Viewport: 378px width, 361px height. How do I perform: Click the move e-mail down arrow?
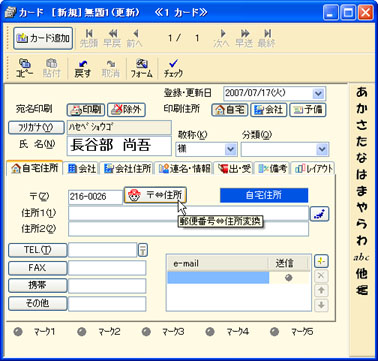pyautogui.click(x=321, y=305)
